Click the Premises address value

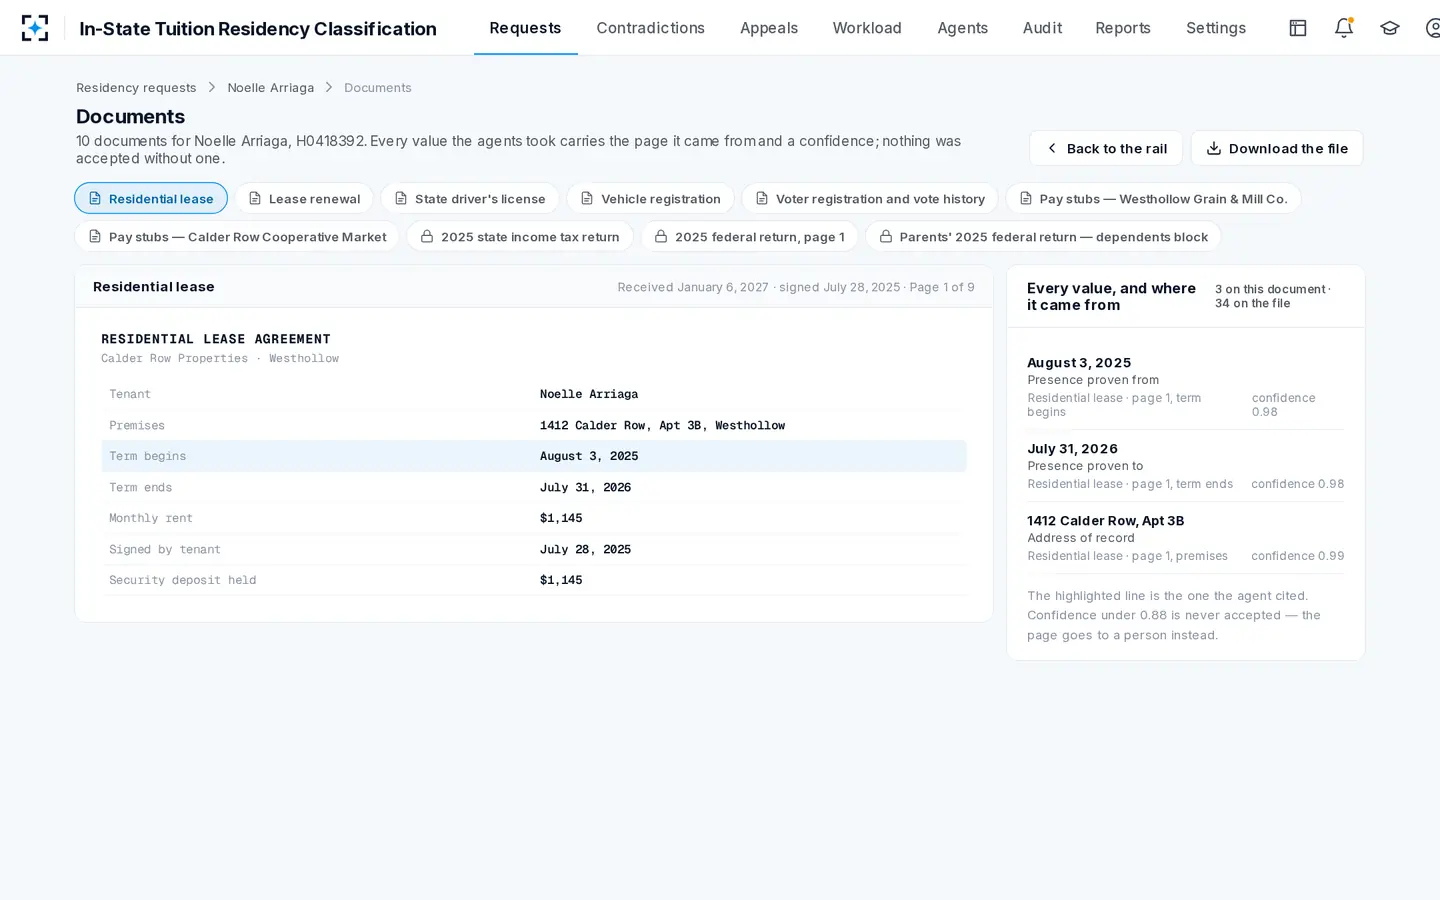662,425
